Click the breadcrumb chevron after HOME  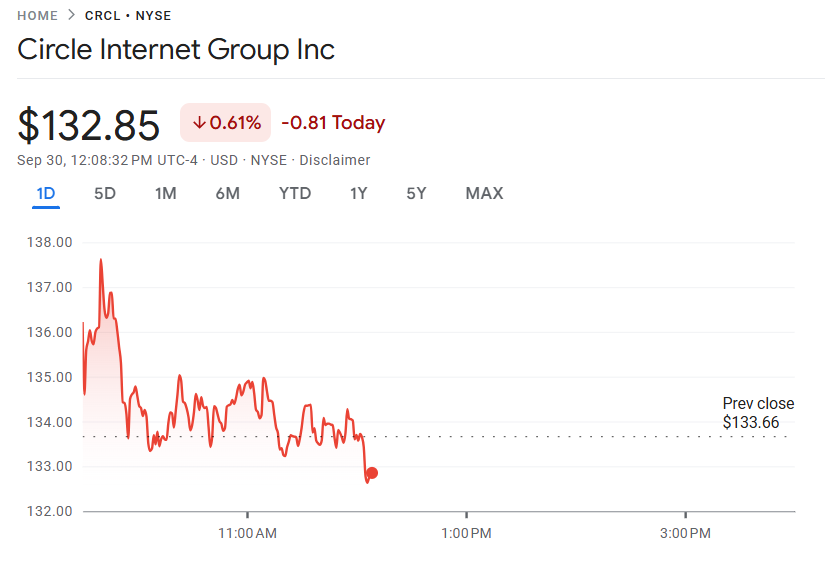71,16
